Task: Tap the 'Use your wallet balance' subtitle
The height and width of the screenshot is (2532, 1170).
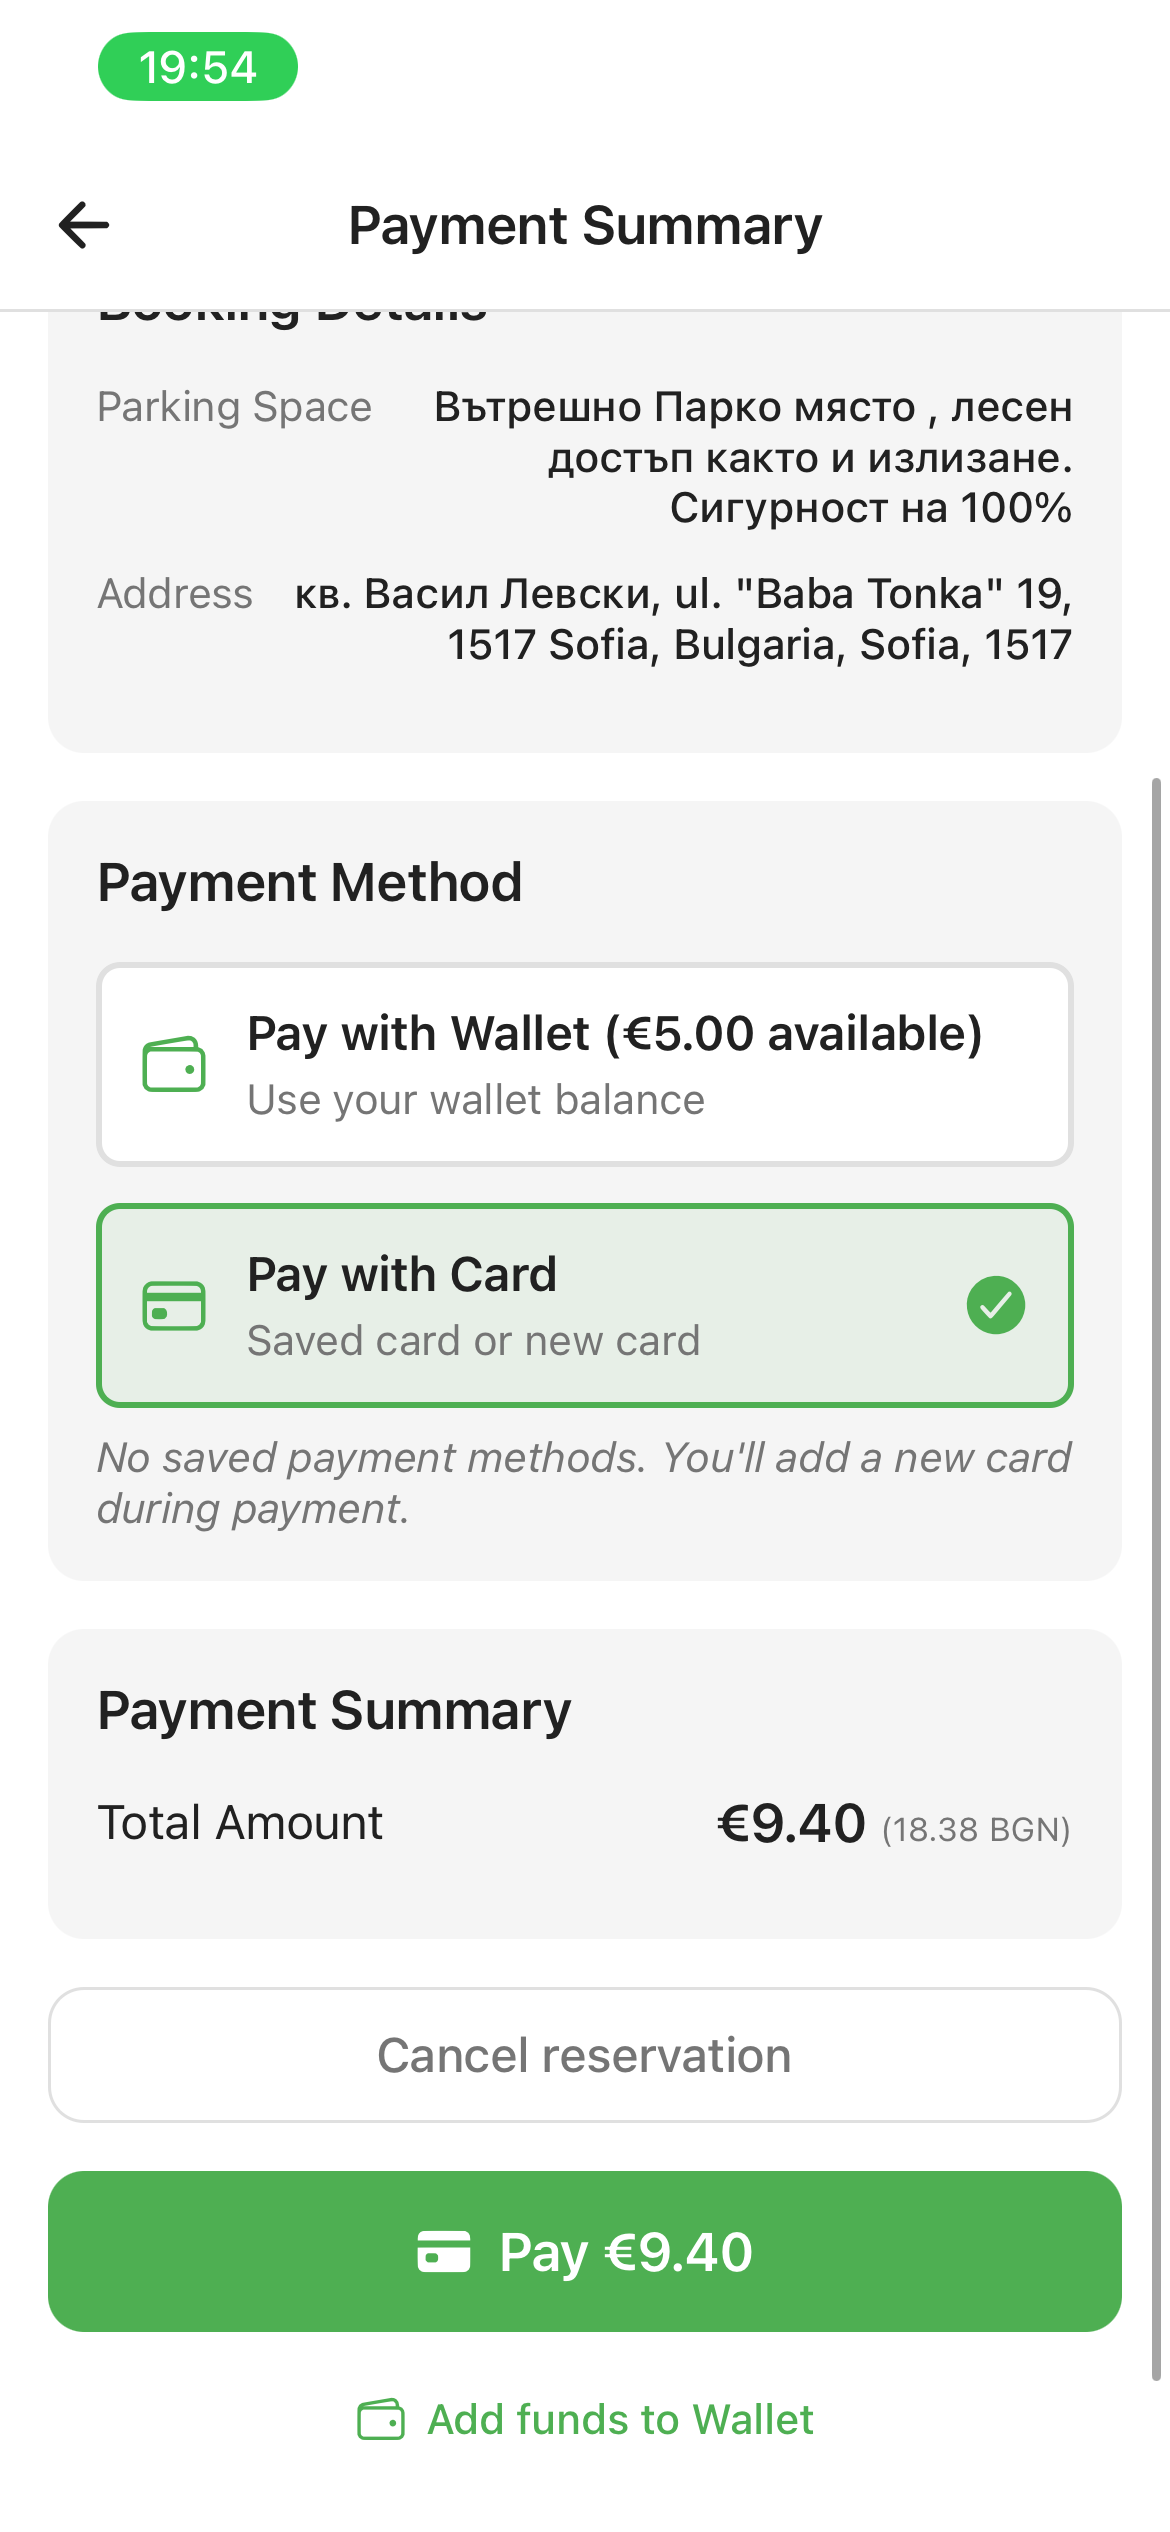Action: click(x=476, y=1100)
